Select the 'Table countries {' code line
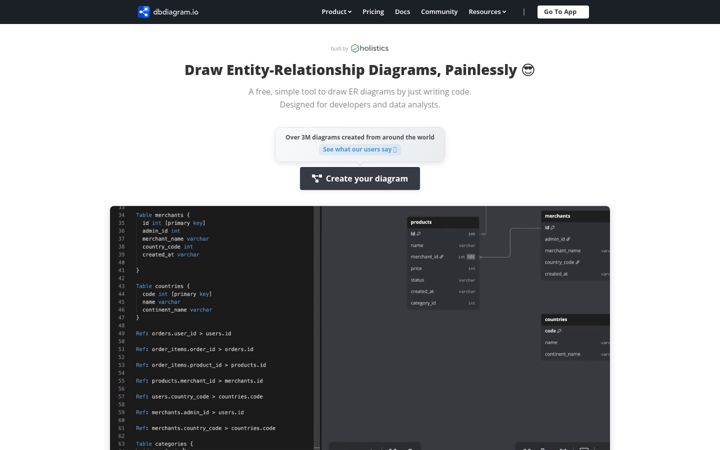 (163, 286)
